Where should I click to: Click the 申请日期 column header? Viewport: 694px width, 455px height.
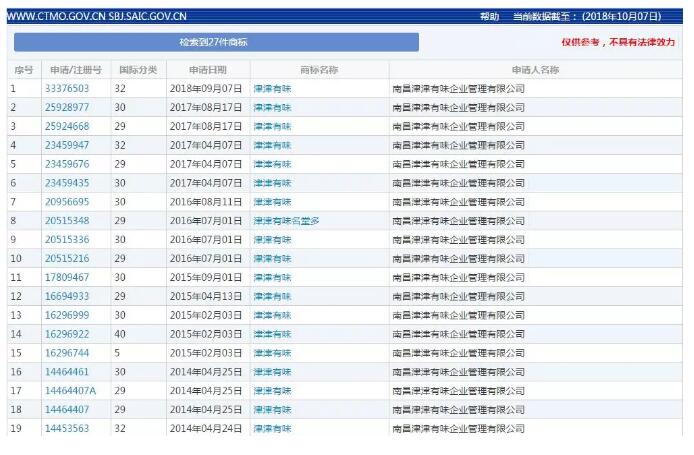click(x=208, y=70)
